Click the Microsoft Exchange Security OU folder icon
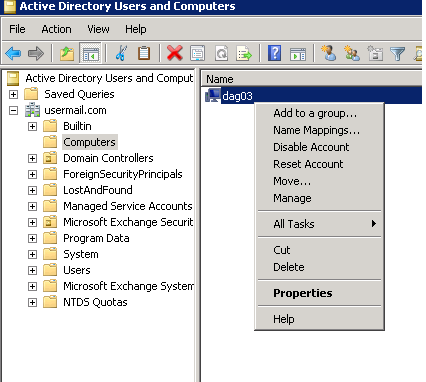 50,222
